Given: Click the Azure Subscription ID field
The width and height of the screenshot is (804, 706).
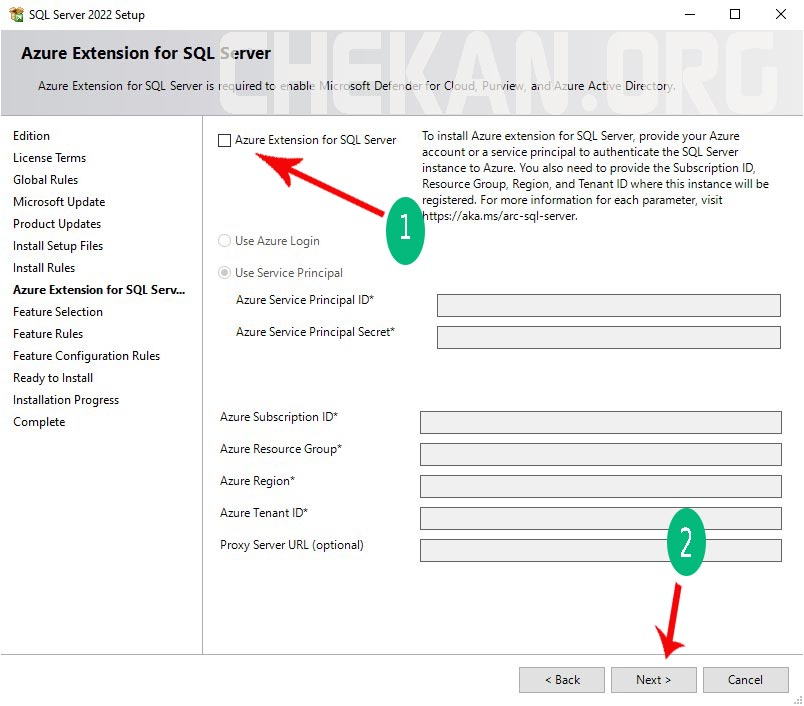Looking at the screenshot, I should pyautogui.click(x=600, y=422).
